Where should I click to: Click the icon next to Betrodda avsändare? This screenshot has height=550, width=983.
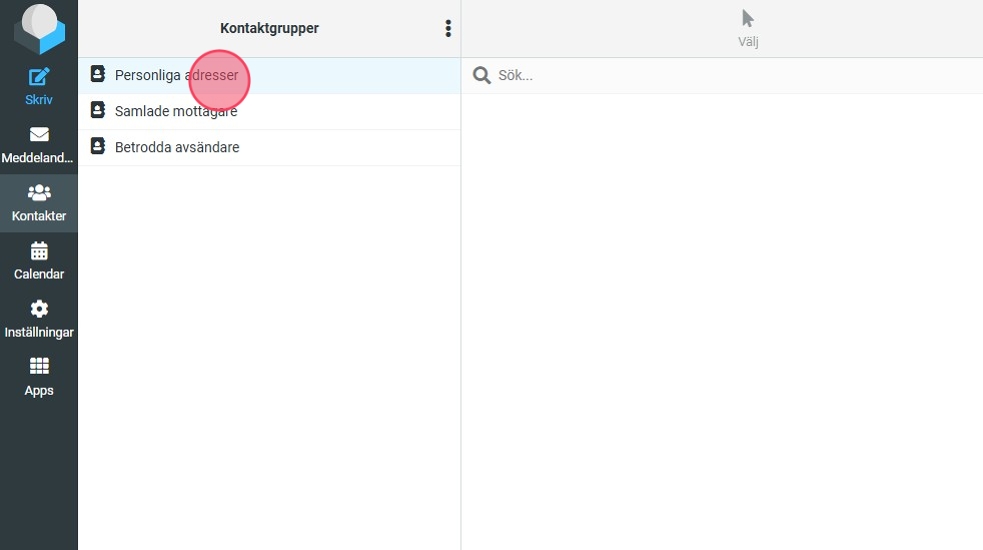point(97,146)
